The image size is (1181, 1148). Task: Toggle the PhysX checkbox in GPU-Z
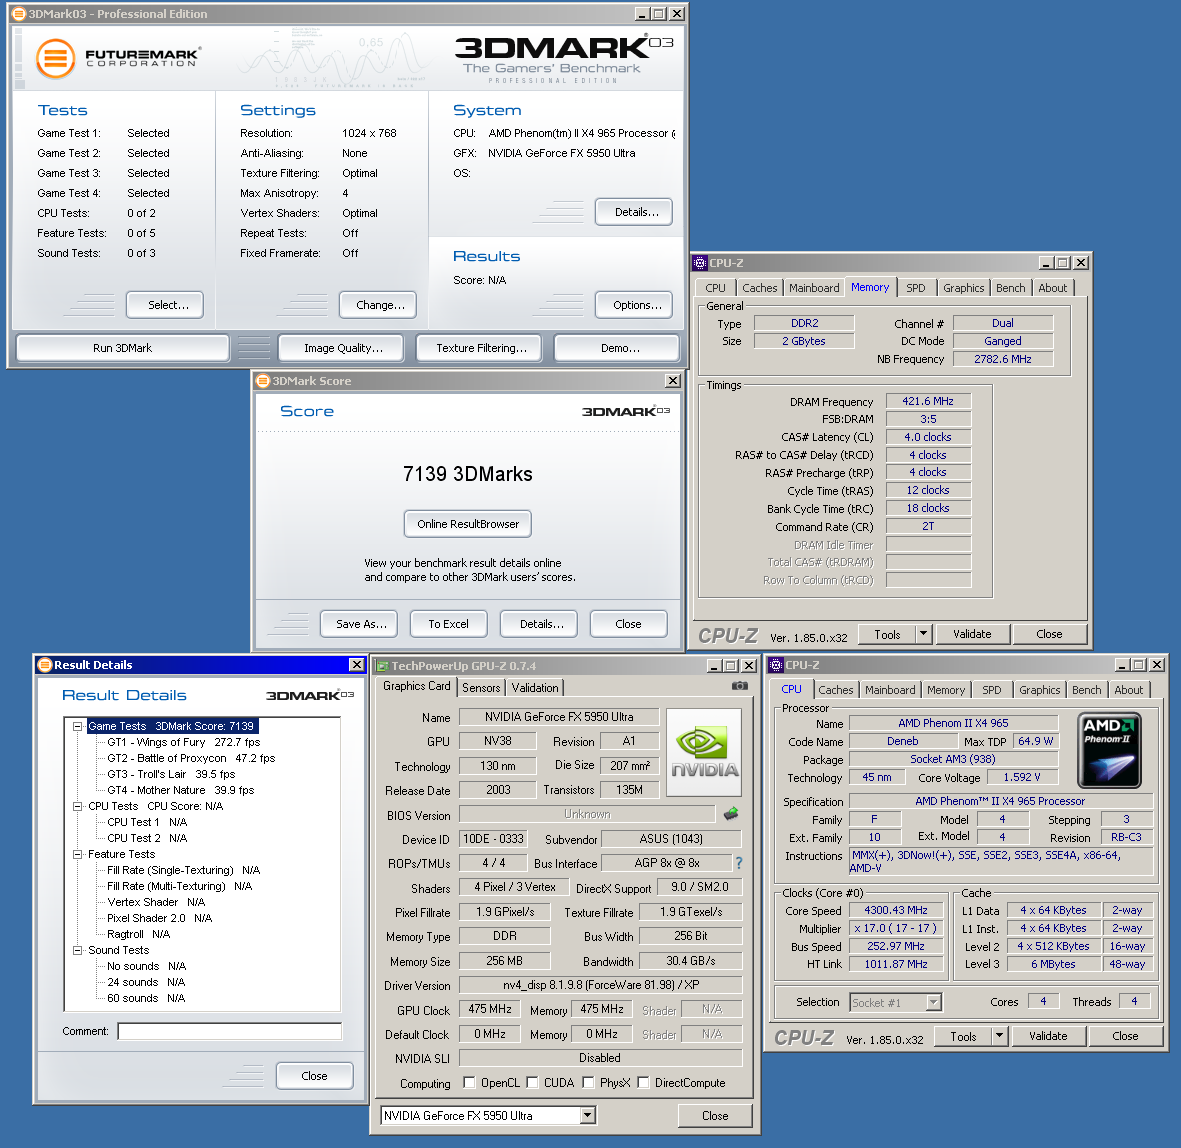click(588, 1082)
